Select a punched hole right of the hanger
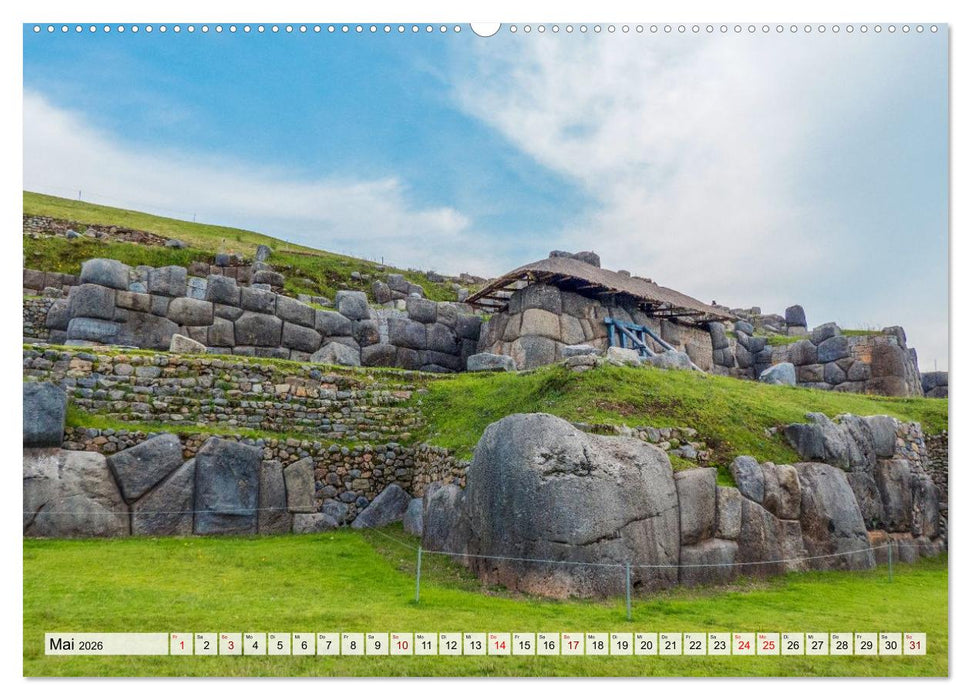The image size is (971, 700). 515,30
